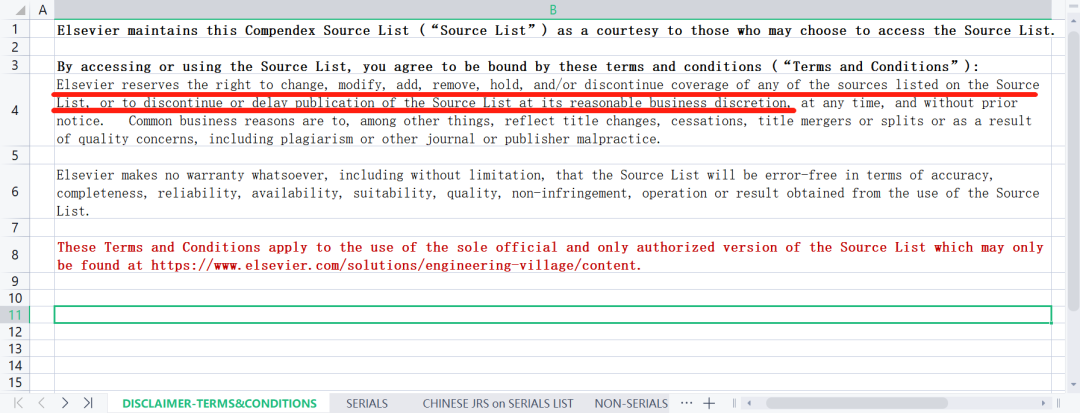Select row 1 header
1080x413 pixels.
15,30
